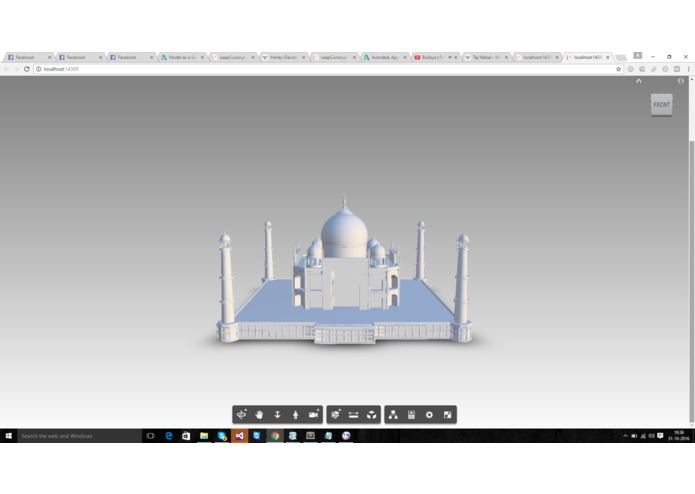Close the active localhost tab
The height and width of the screenshot is (494, 695).
[608, 58]
